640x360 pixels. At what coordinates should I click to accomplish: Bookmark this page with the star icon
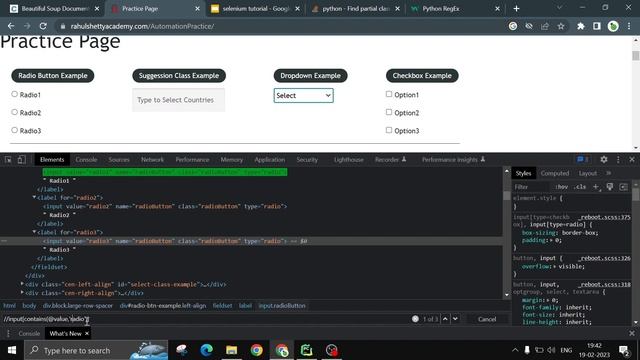tap(561, 26)
